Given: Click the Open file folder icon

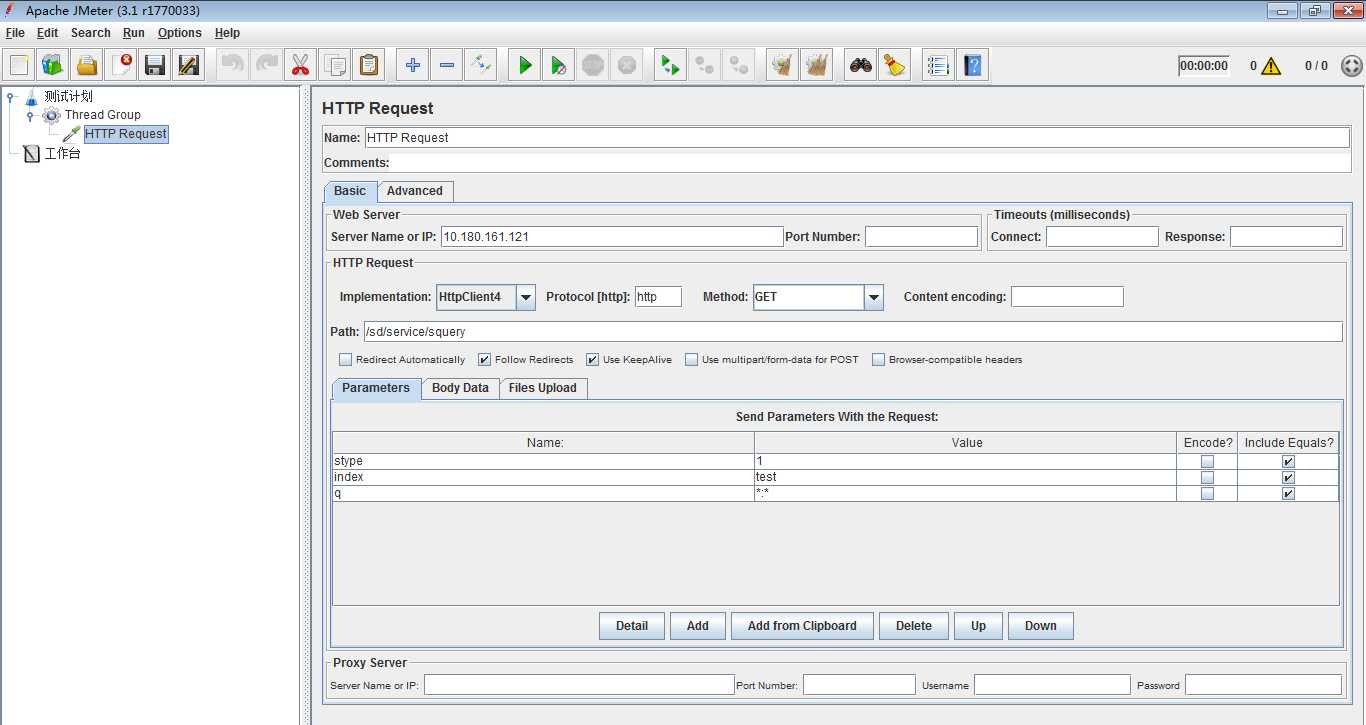Looking at the screenshot, I should [87, 66].
